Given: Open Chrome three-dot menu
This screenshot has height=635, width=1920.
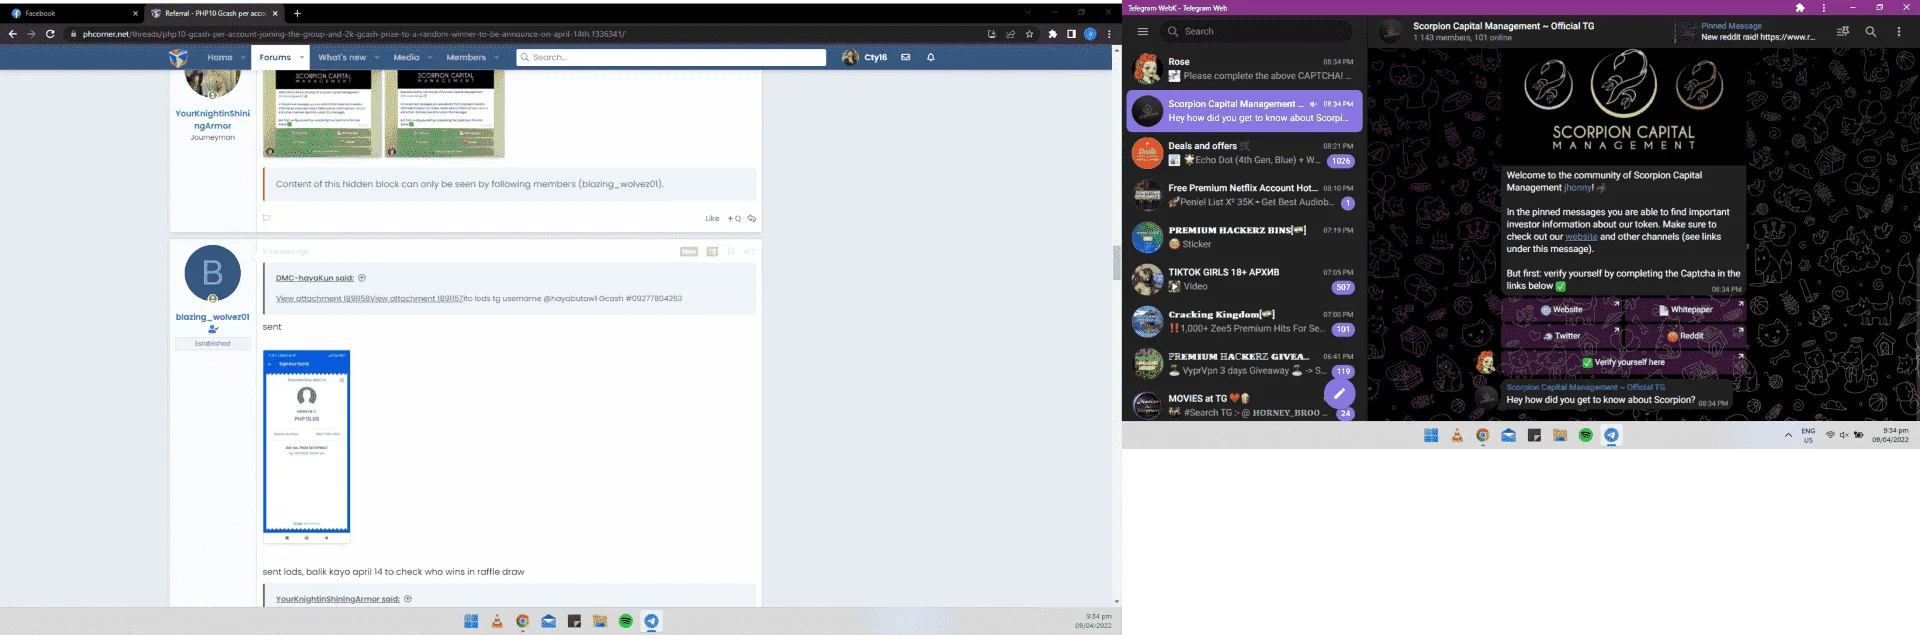Looking at the screenshot, I should coord(1109,34).
